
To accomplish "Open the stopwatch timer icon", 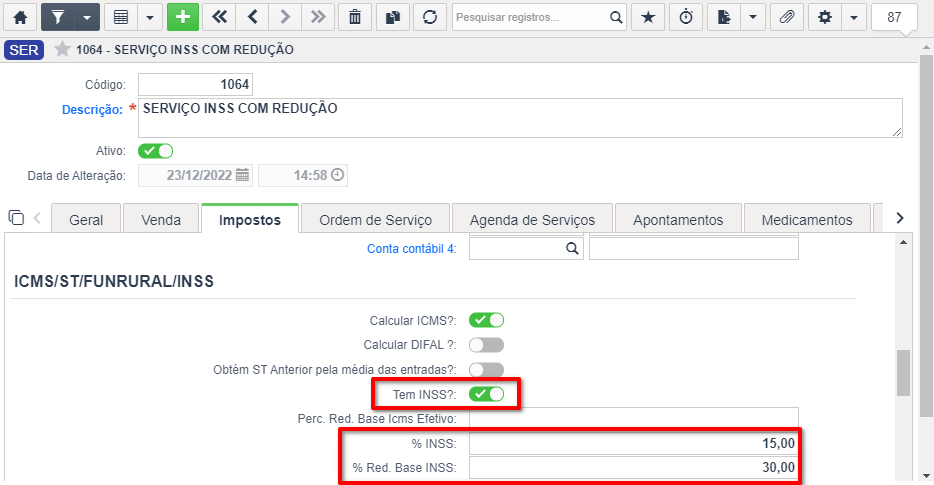I will 686,17.
